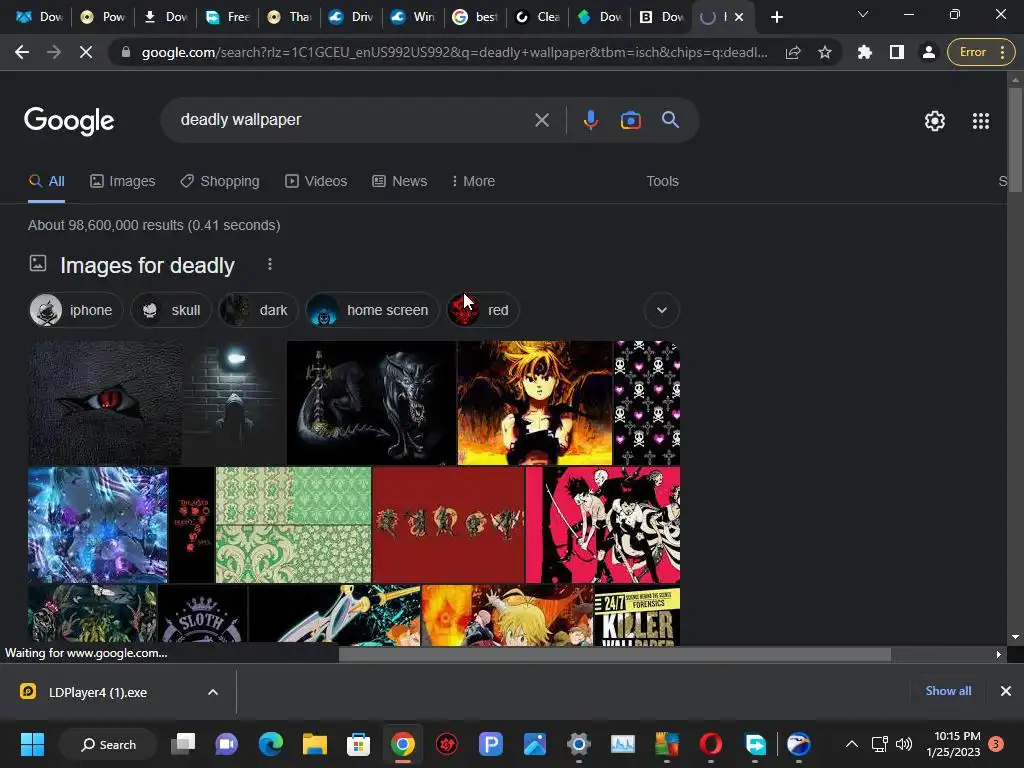Open the red eye wallpaper thumbnail
1024x768 pixels.
coord(105,402)
